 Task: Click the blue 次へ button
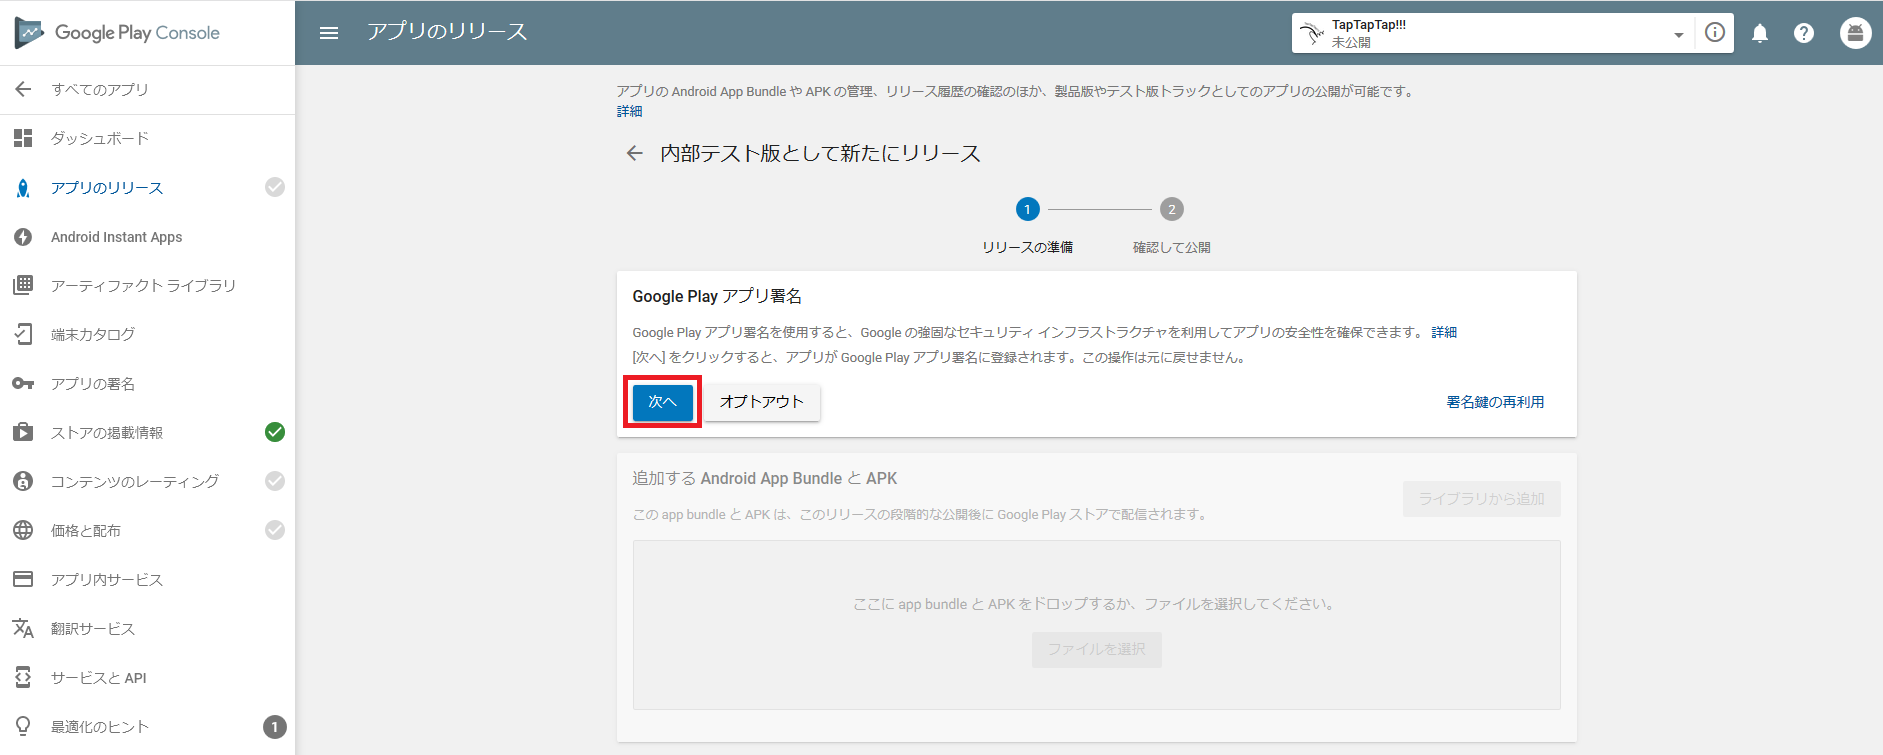pos(662,402)
